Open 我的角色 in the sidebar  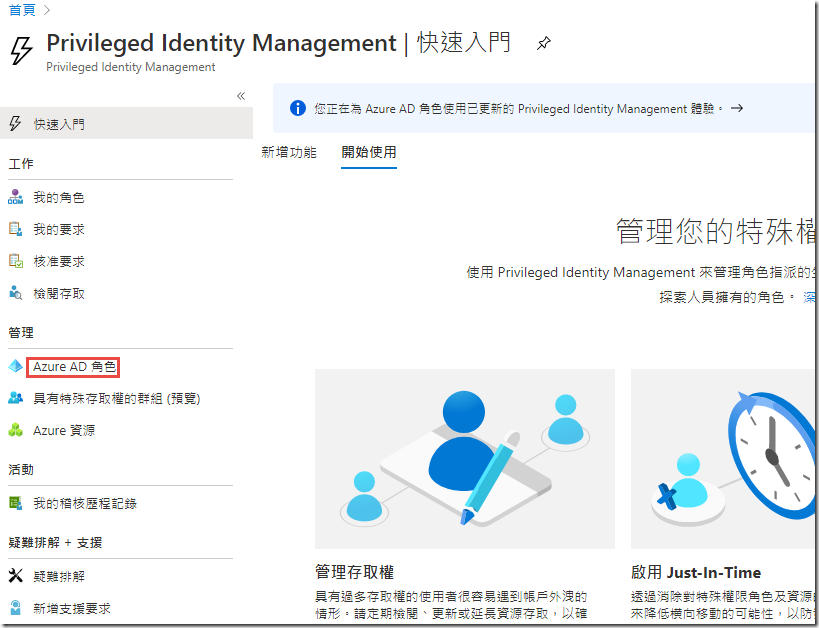59,198
